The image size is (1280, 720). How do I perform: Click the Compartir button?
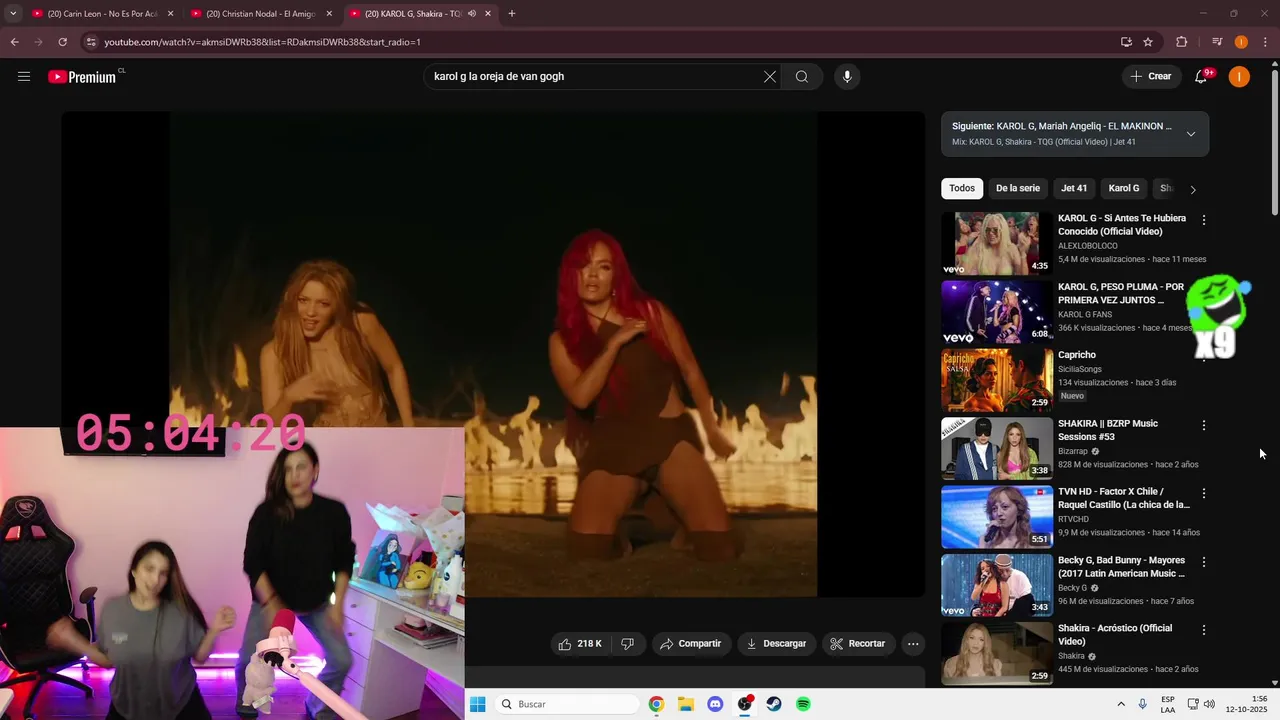pyautogui.click(x=690, y=644)
